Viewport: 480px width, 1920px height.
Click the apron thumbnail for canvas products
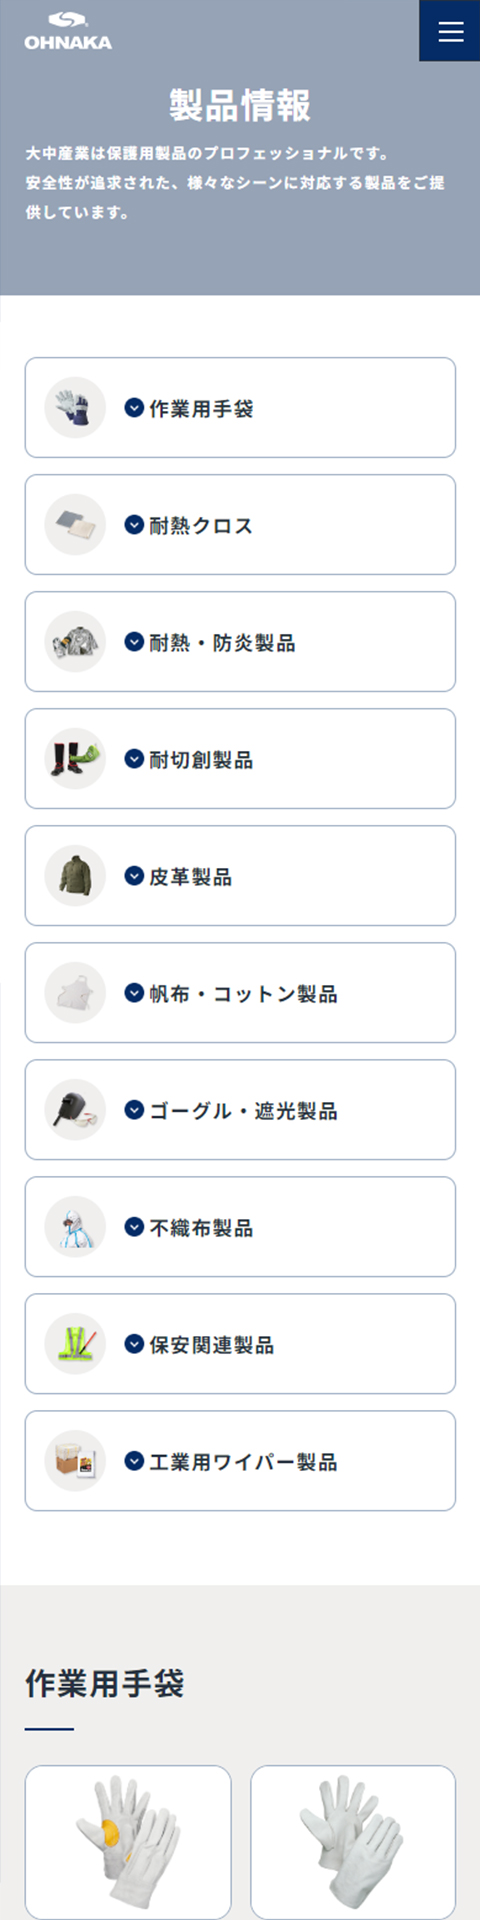tap(75, 993)
